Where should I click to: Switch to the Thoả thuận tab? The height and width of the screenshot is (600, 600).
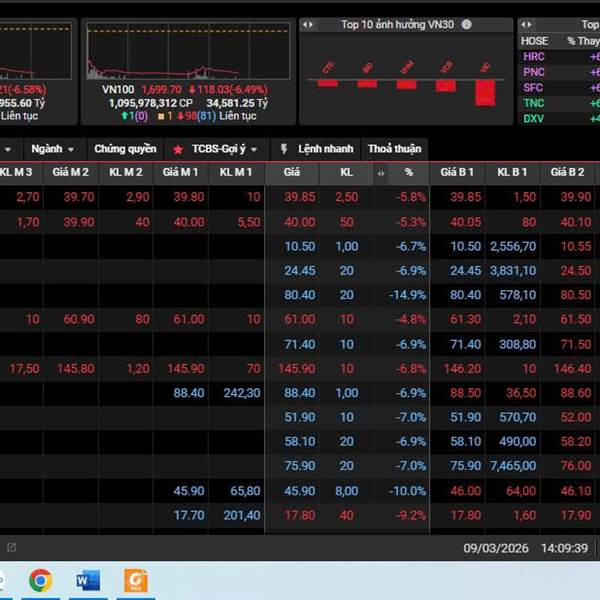pos(395,149)
